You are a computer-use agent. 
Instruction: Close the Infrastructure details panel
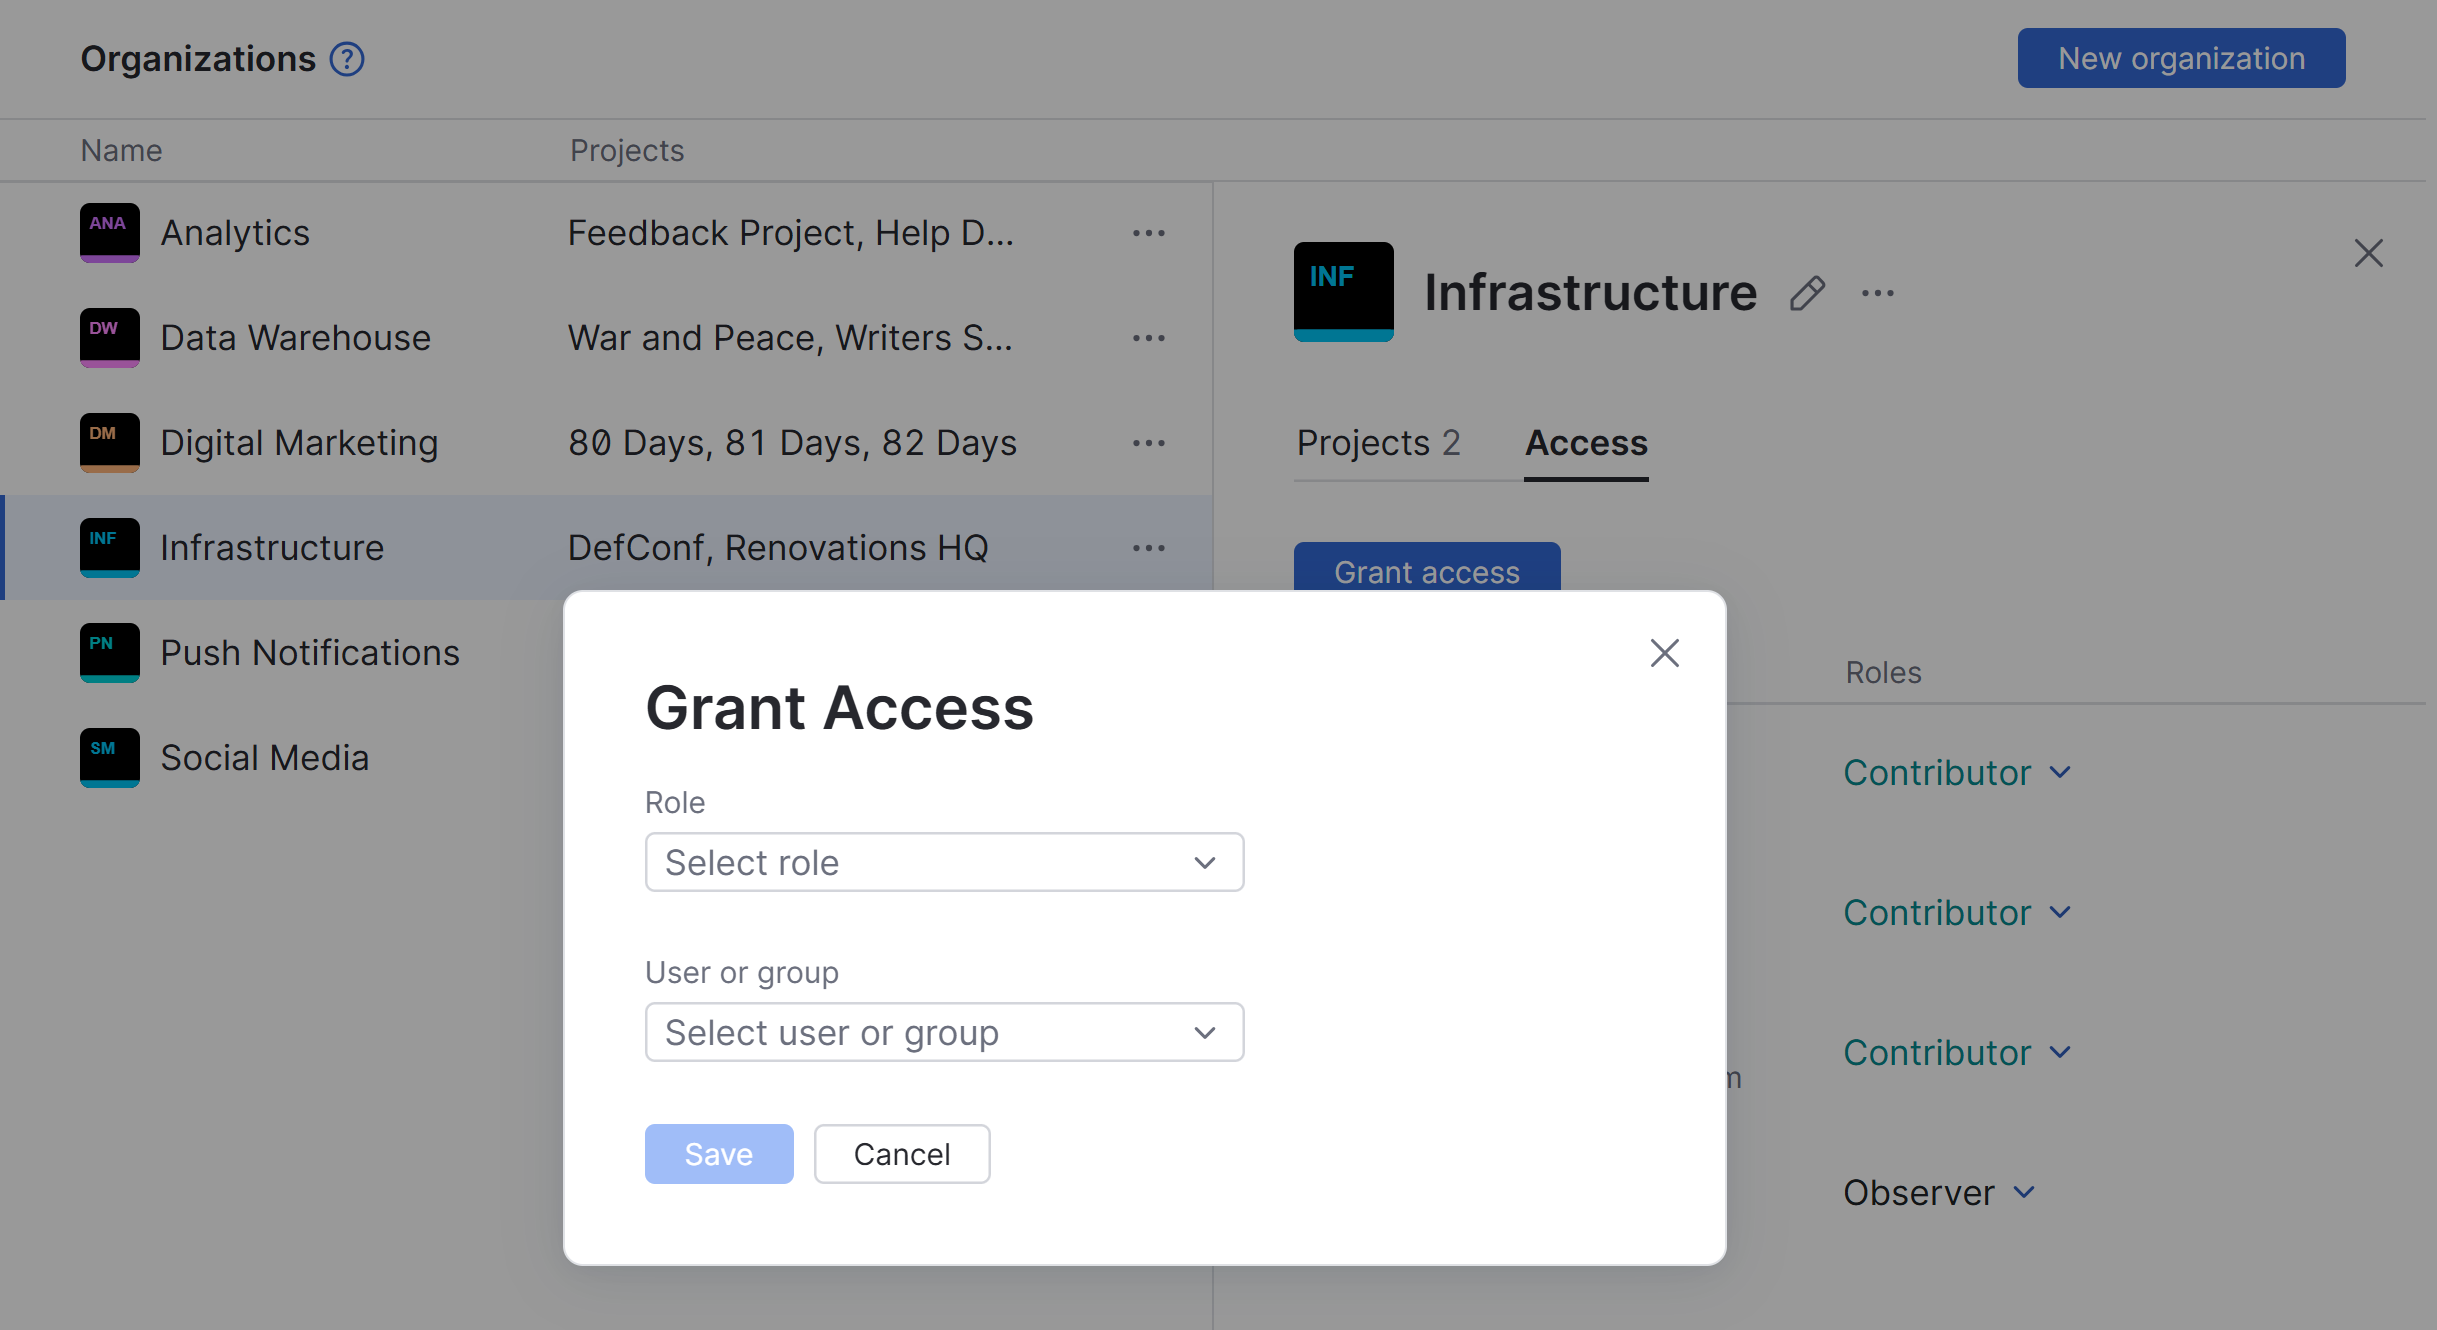tap(2368, 253)
